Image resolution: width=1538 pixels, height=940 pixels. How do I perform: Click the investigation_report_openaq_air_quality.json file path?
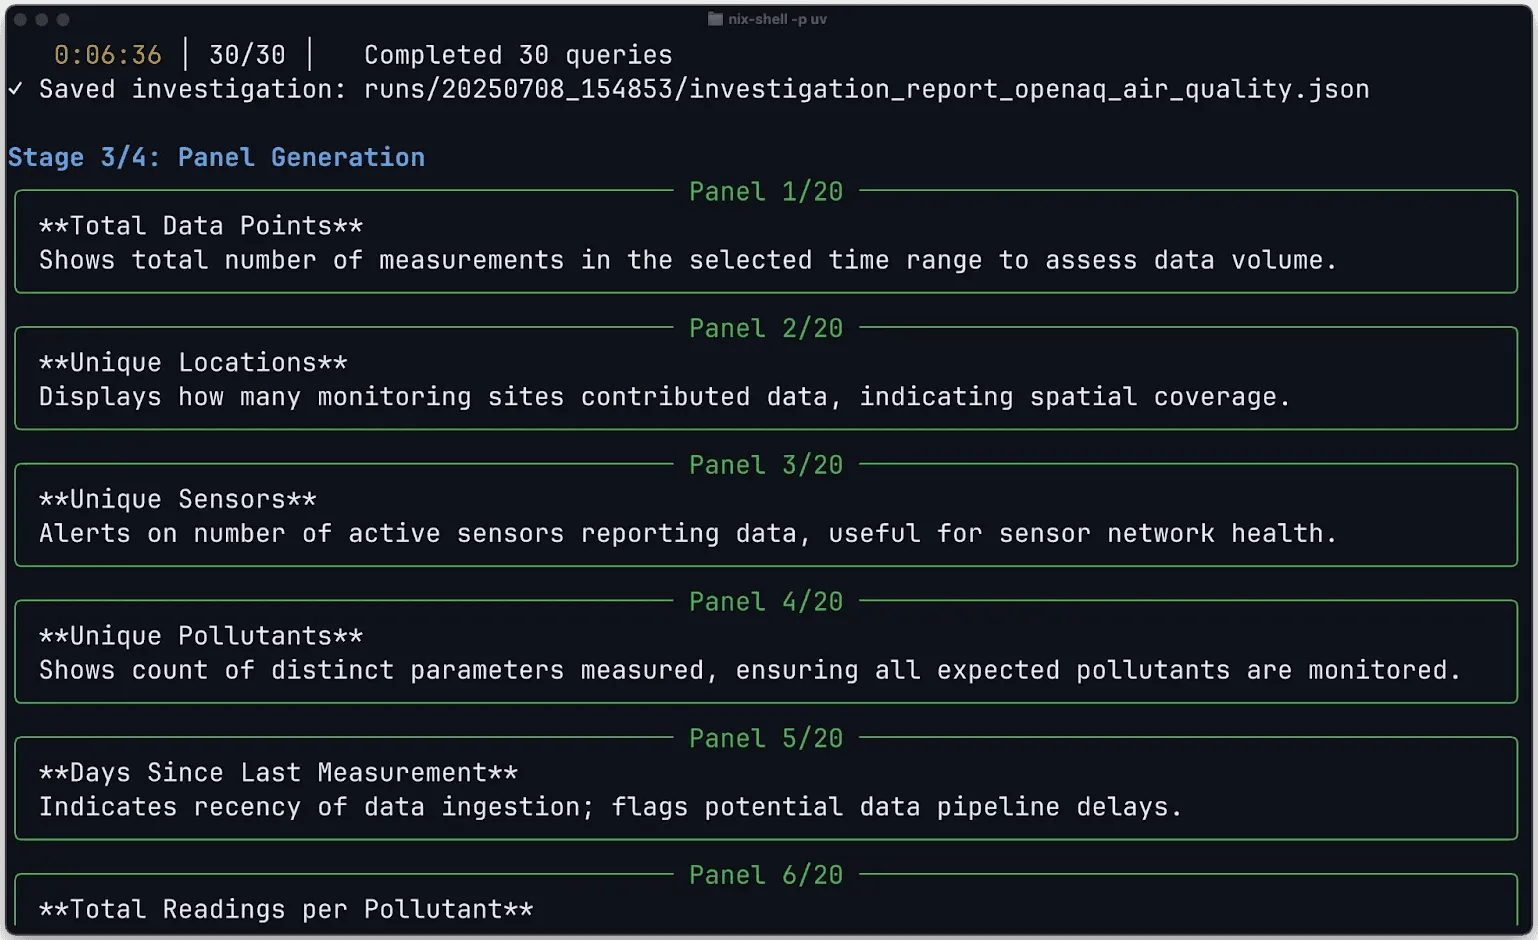coord(866,89)
